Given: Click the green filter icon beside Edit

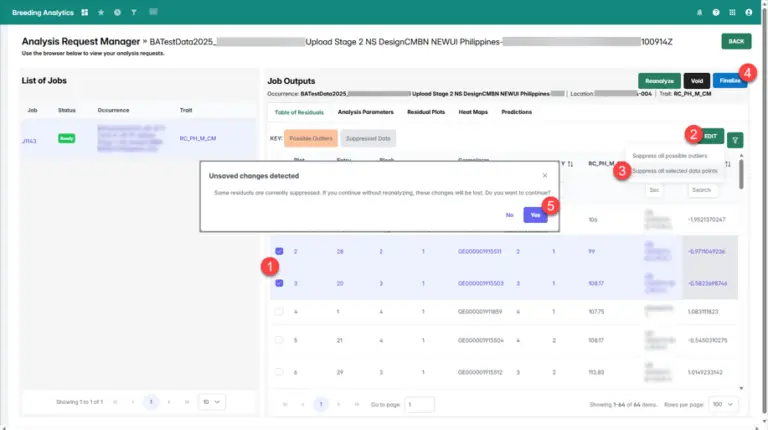Looking at the screenshot, I should [x=735, y=141].
